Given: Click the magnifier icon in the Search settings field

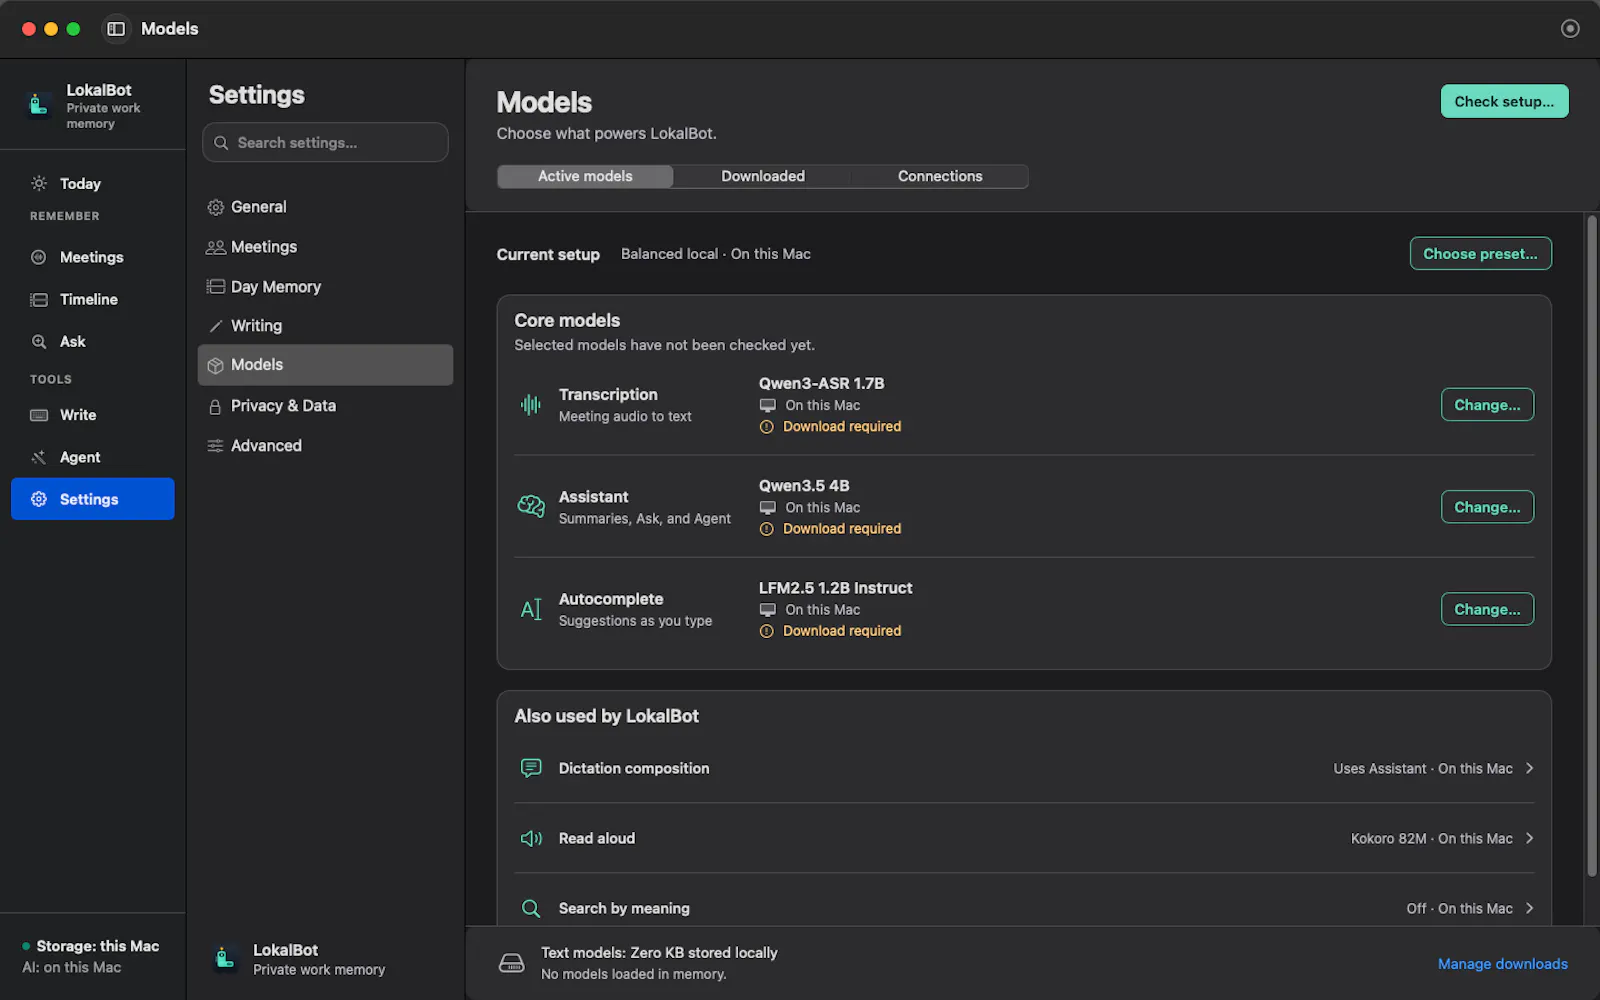Looking at the screenshot, I should [x=221, y=143].
